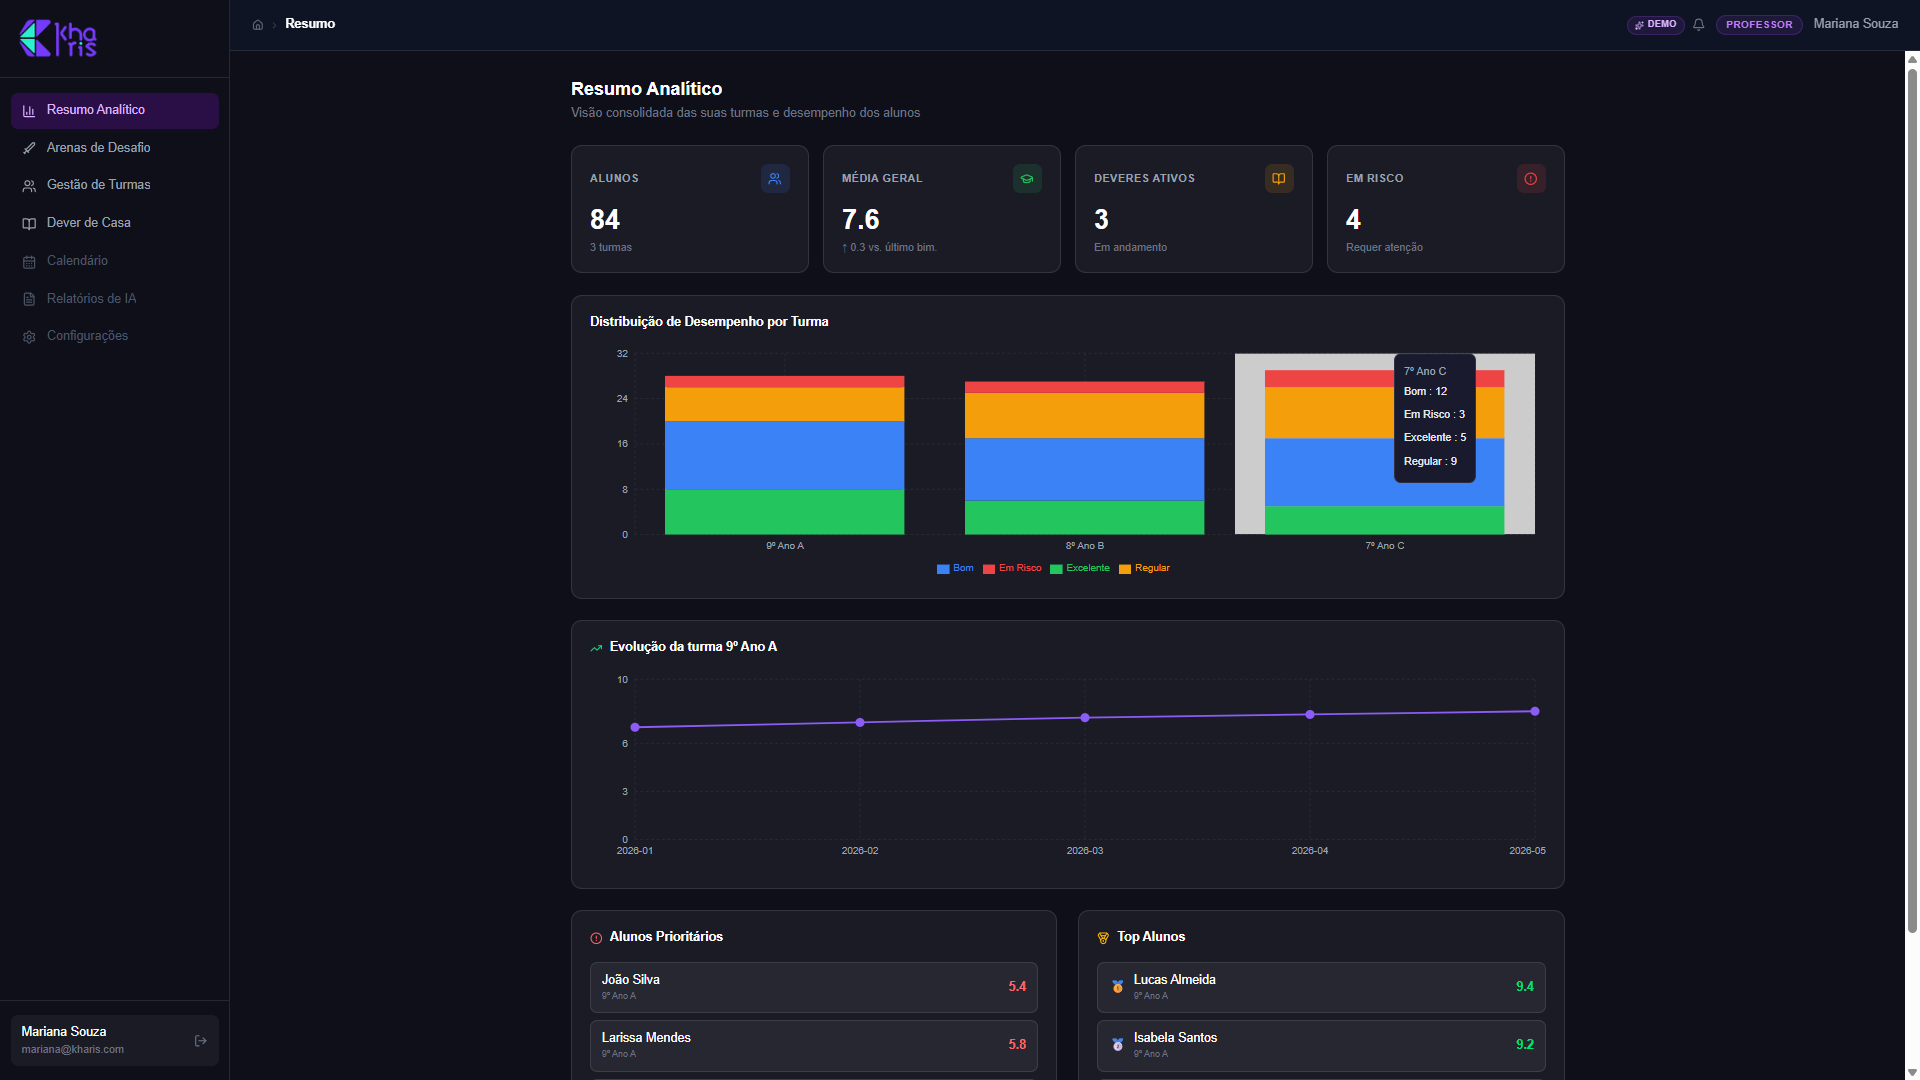Viewport: 1920px width, 1080px height.
Task: Toggle the Bom legend swatch
Action: [943, 569]
